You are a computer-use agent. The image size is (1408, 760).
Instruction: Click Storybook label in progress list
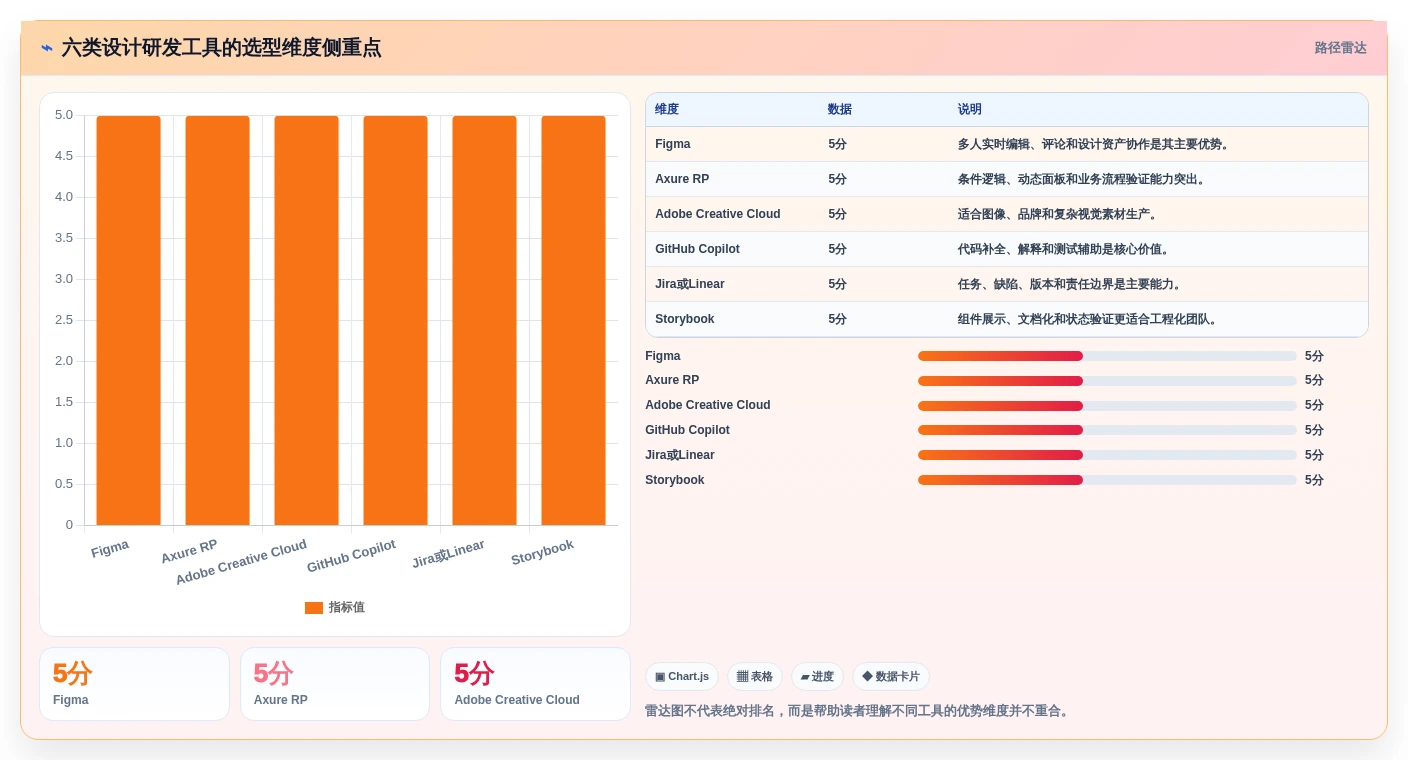675,480
